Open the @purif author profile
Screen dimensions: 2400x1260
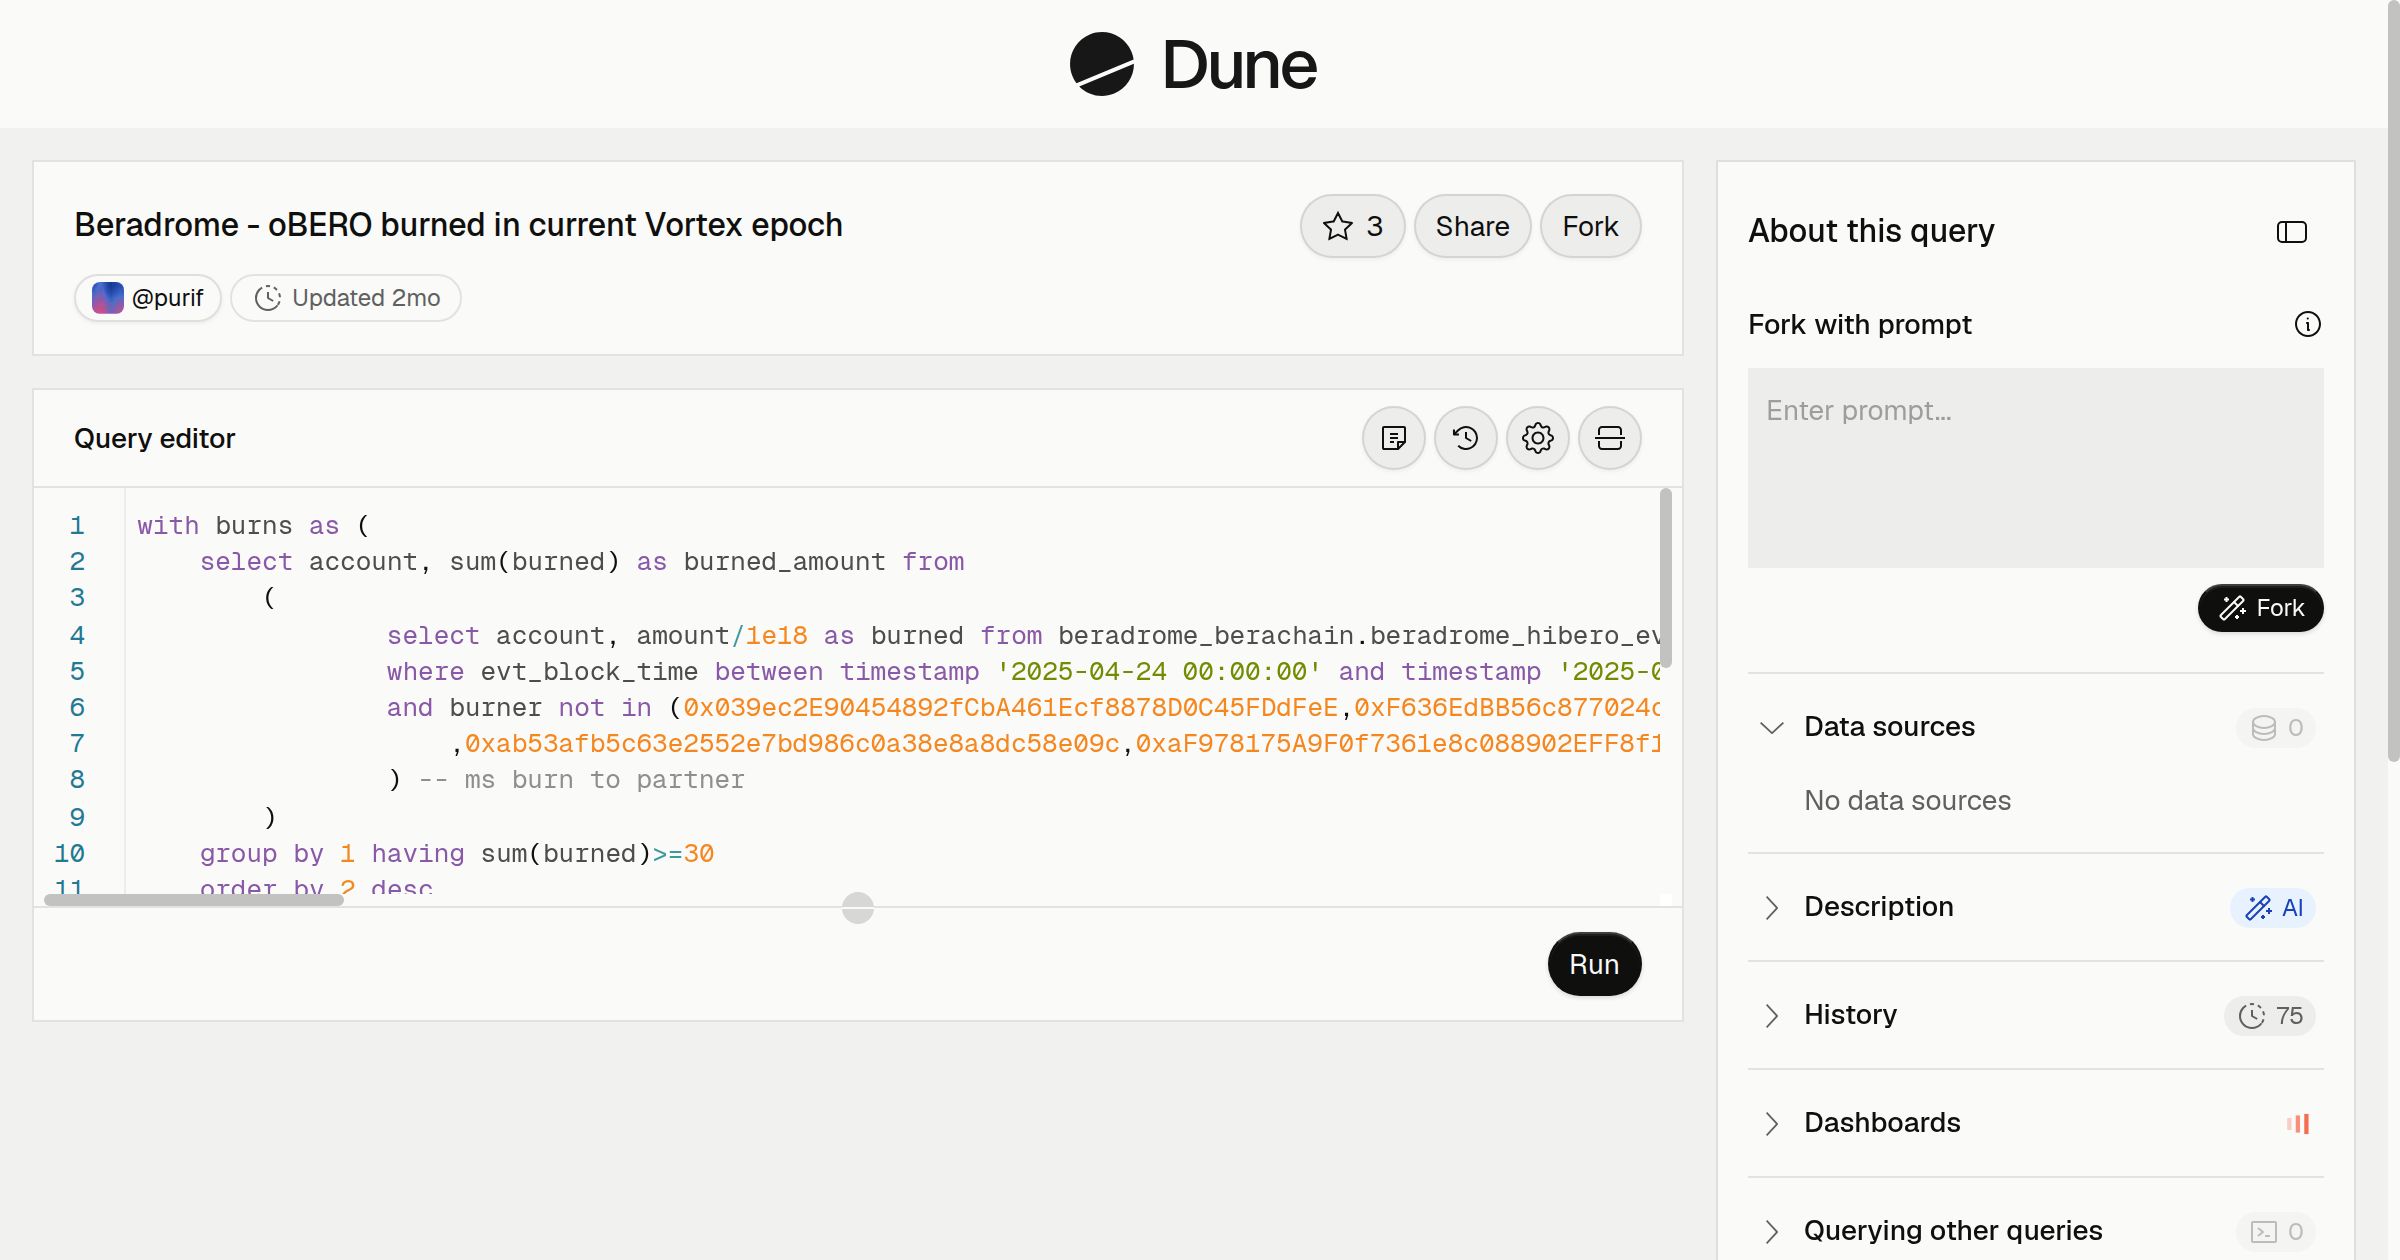click(x=148, y=298)
